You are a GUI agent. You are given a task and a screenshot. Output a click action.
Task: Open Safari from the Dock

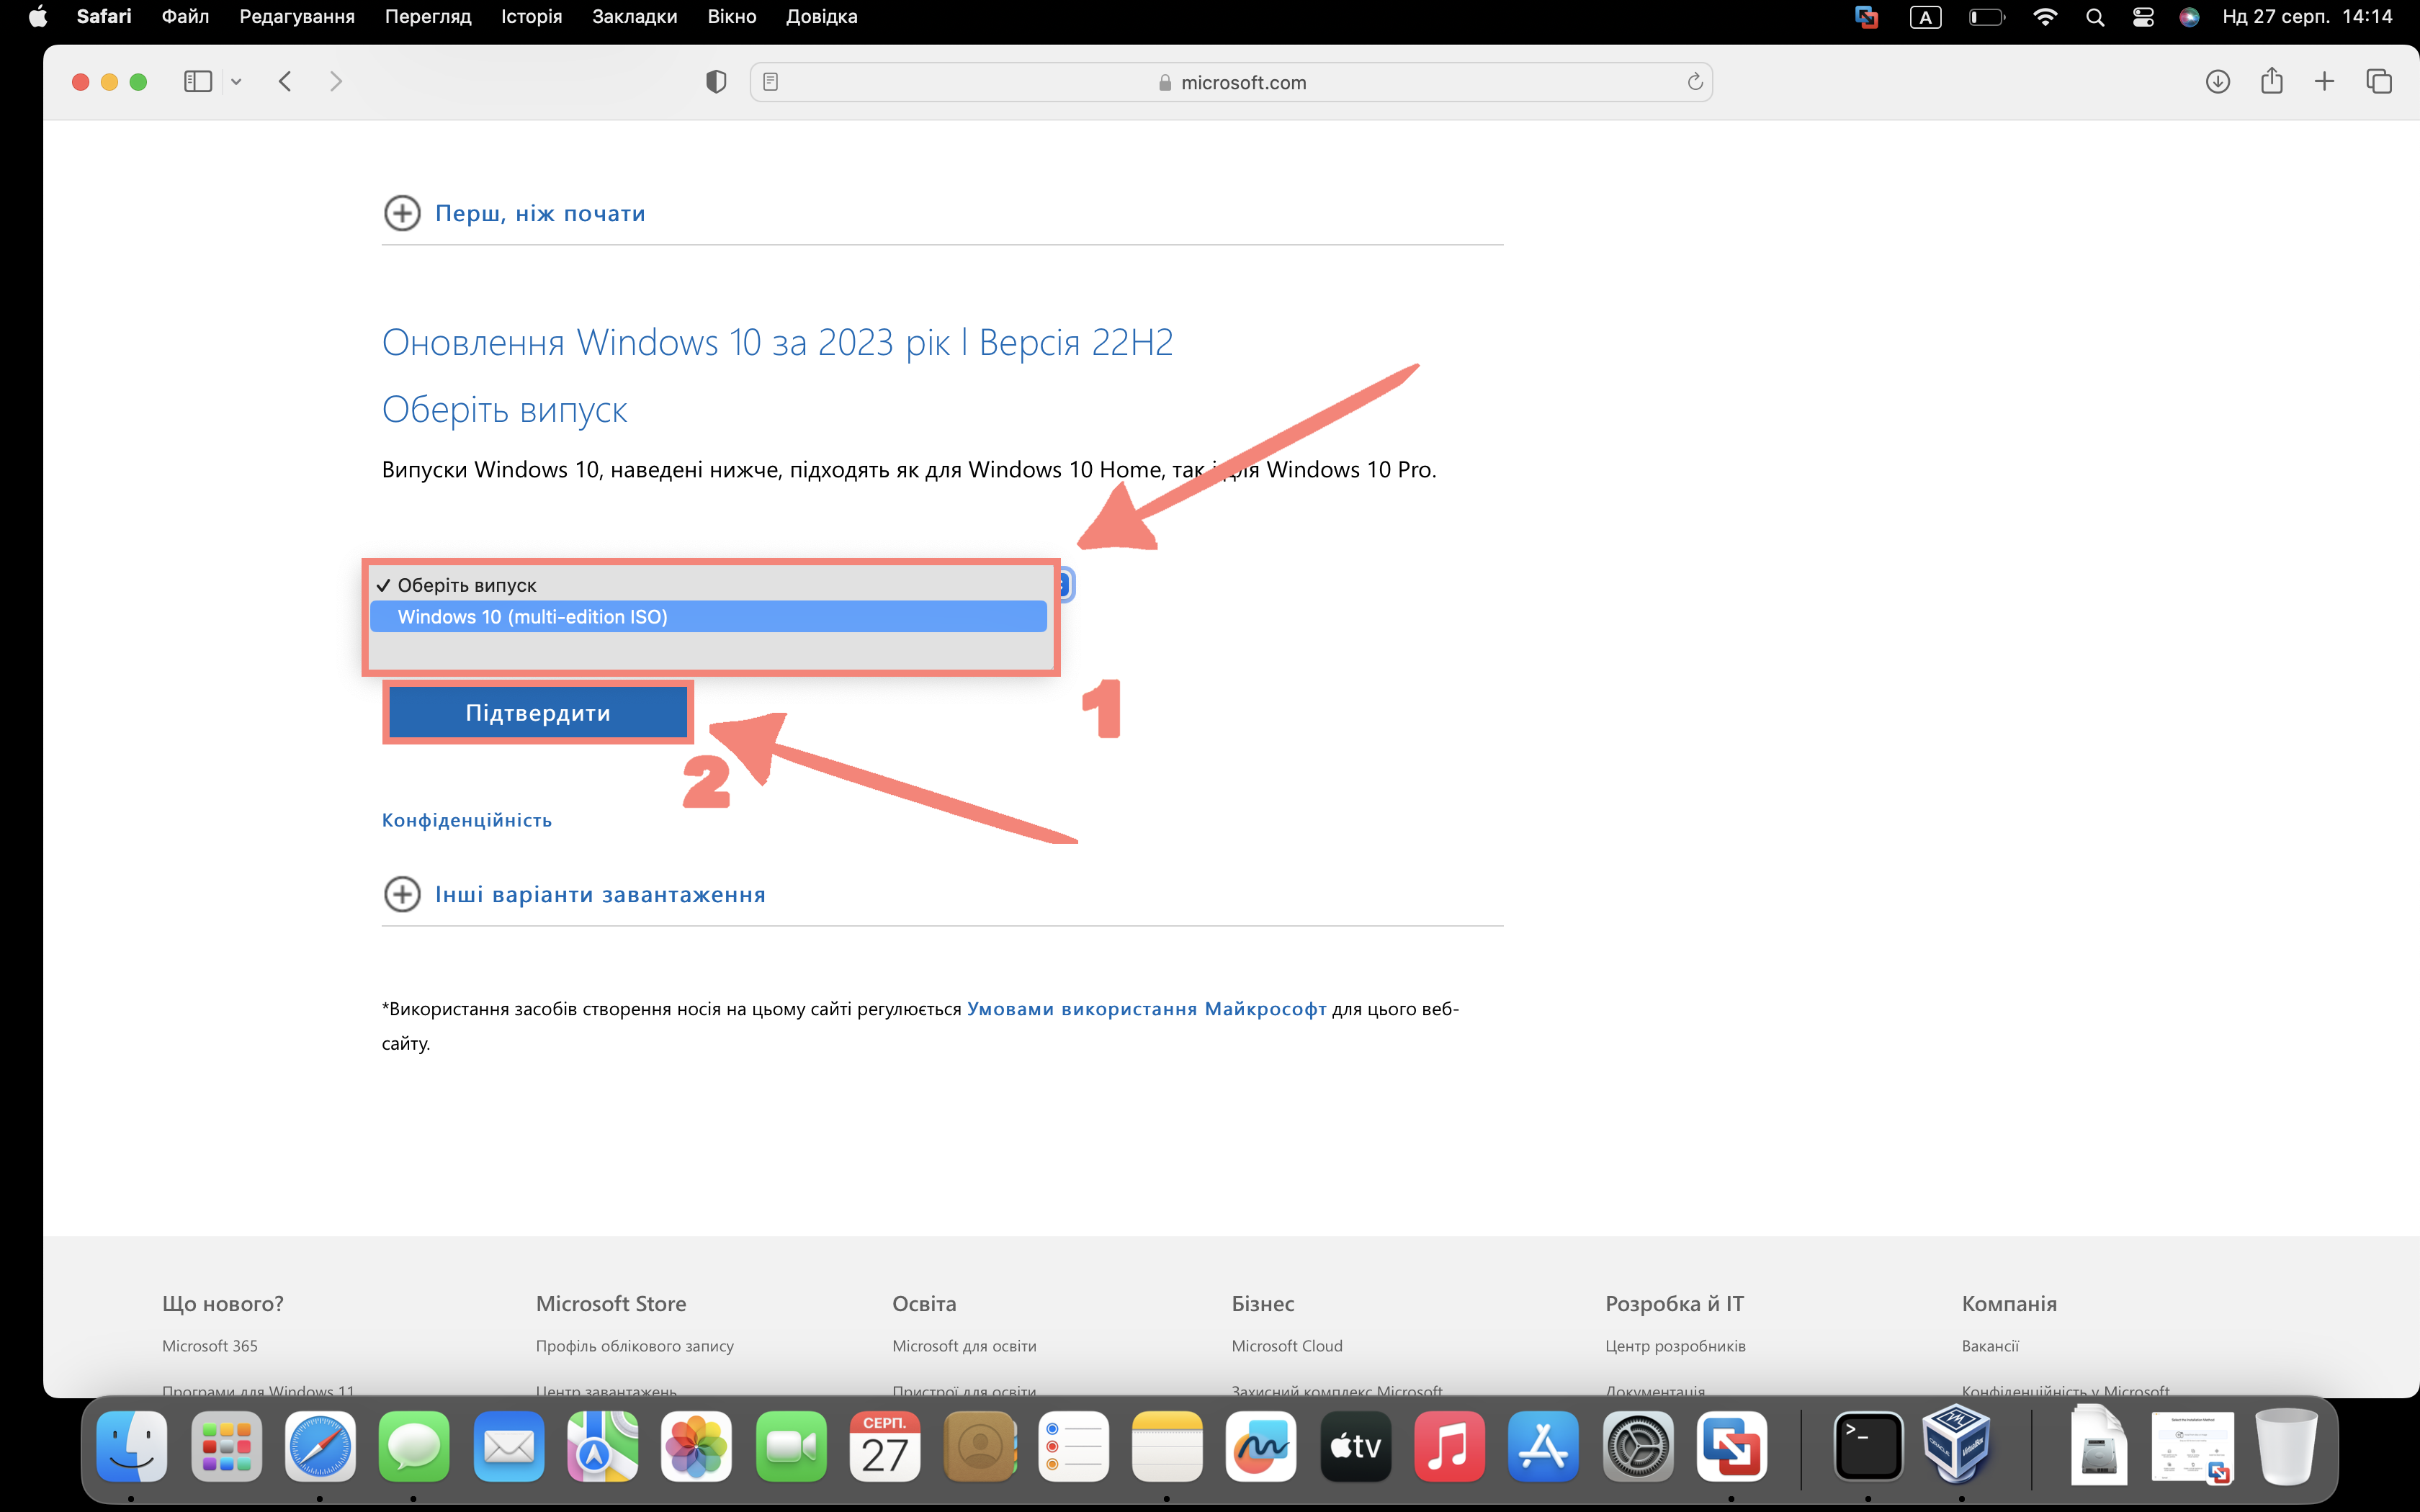pos(320,1446)
